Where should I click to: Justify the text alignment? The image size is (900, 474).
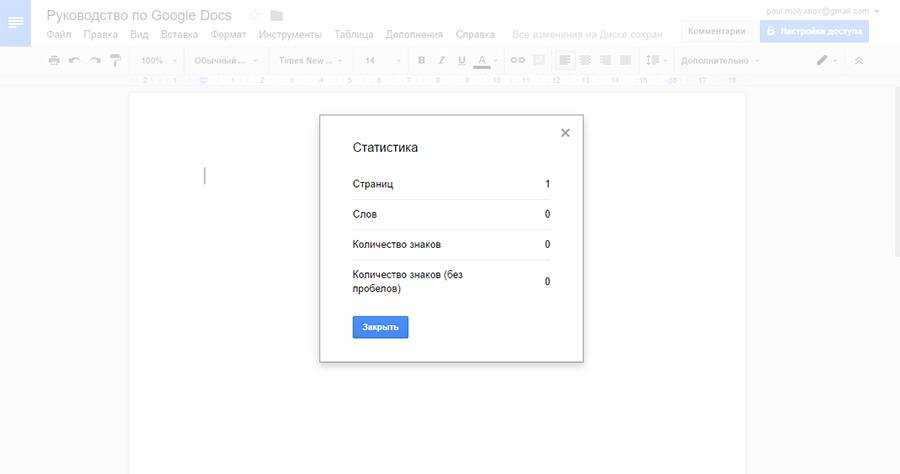[626, 60]
